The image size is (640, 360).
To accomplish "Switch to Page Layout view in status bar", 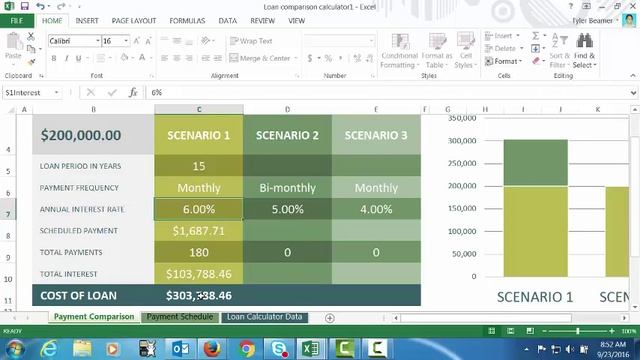I will point(511,331).
